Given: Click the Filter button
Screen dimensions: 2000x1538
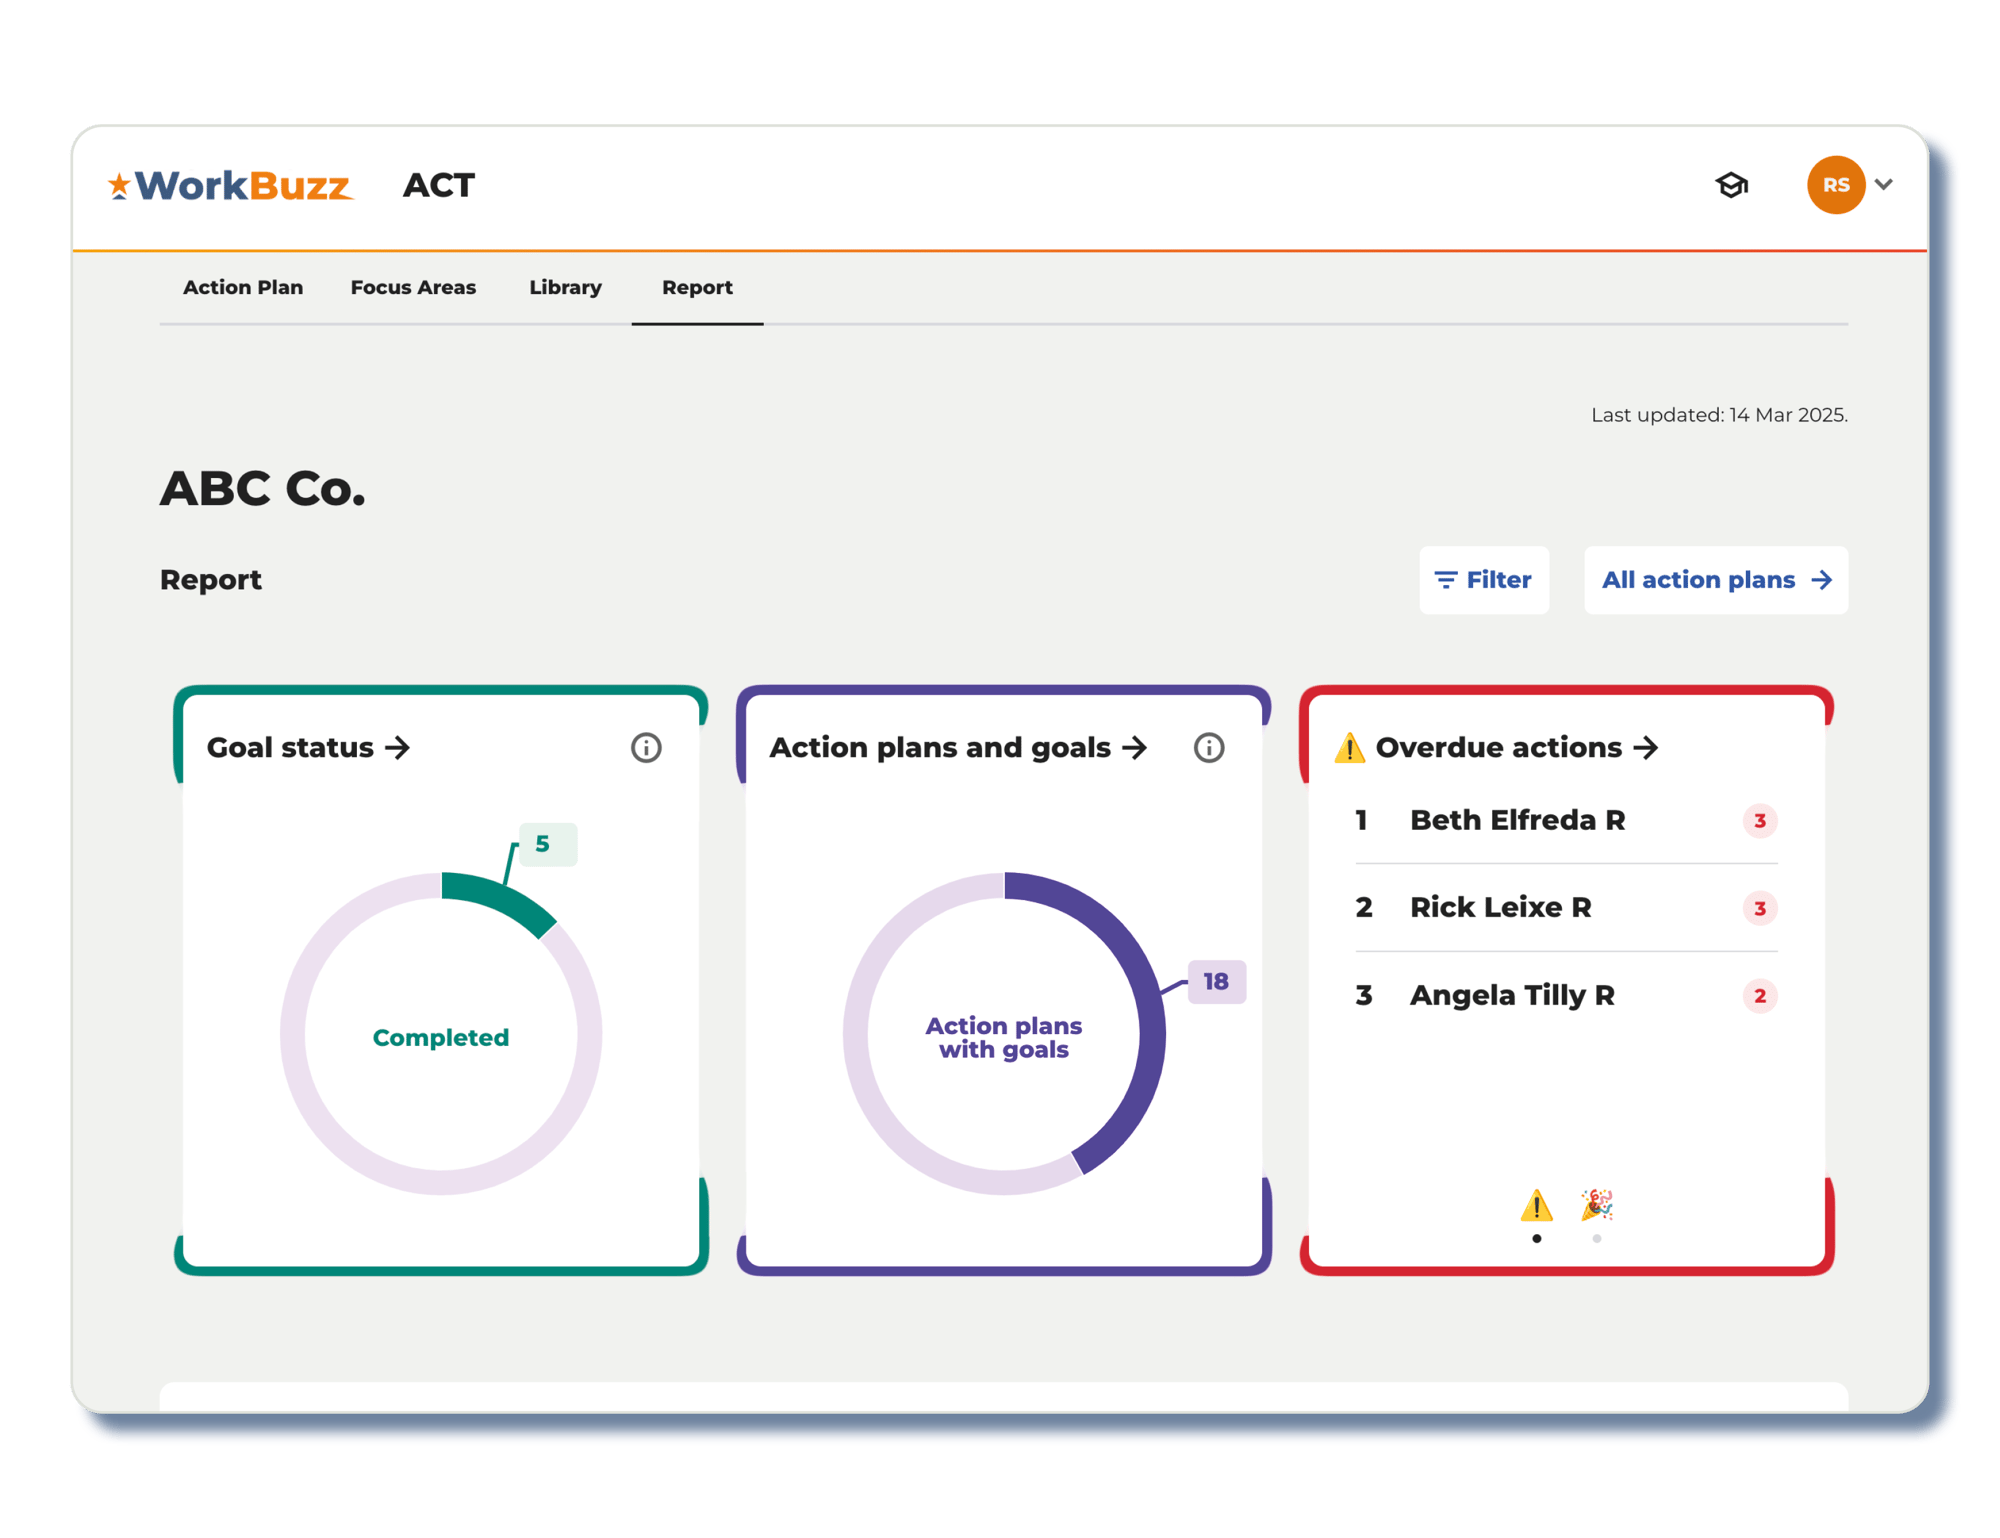Looking at the screenshot, I should tap(1481, 580).
